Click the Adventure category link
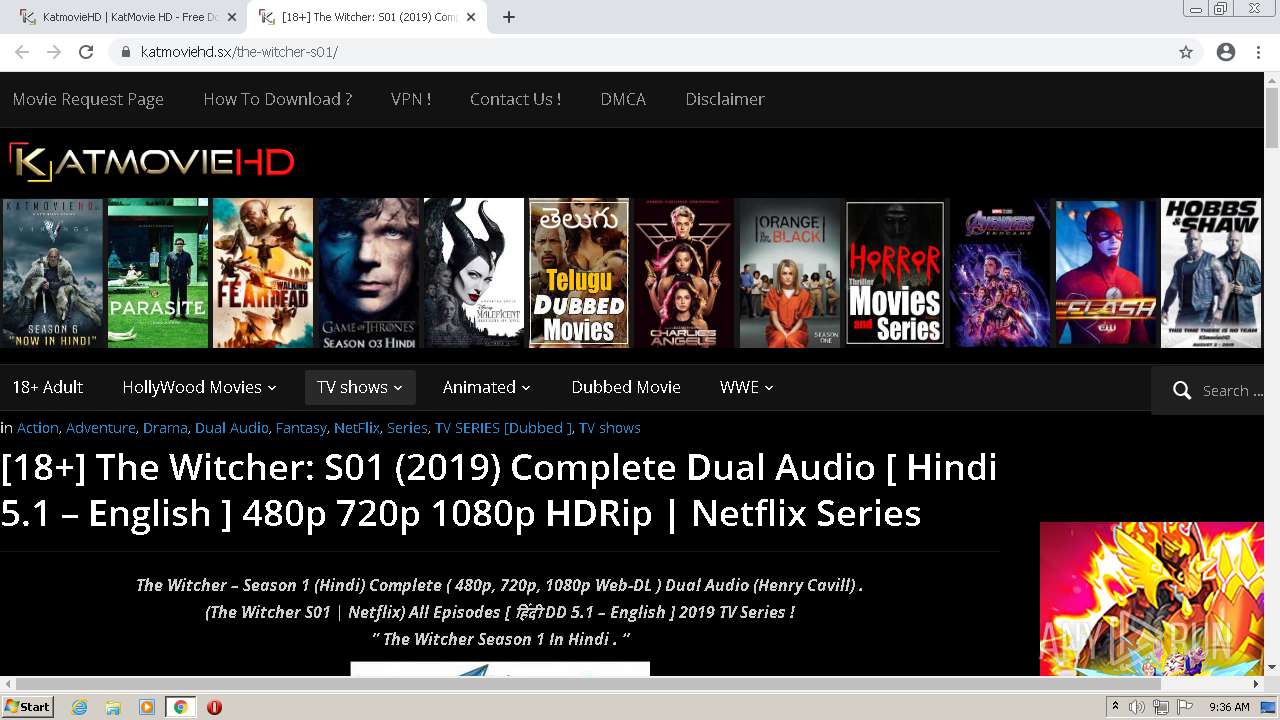 tap(101, 428)
